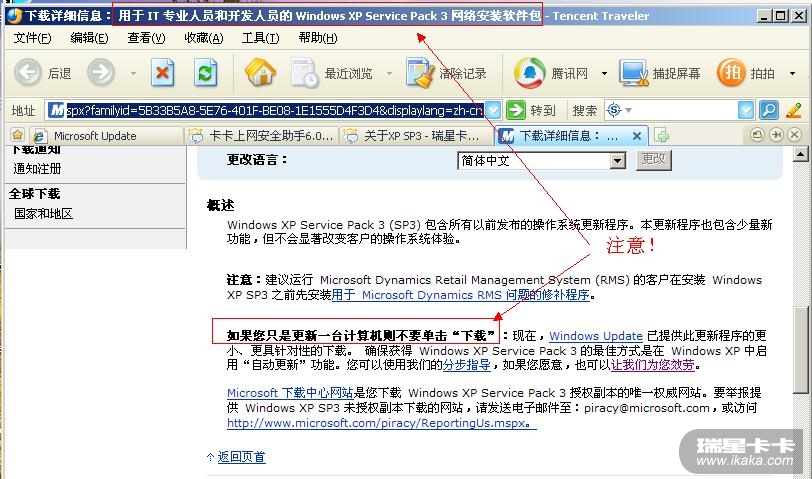Image resolution: width=812 pixels, height=479 pixels.
Task: Click the orange Paipai (拍拍) icon
Action: (x=731, y=72)
